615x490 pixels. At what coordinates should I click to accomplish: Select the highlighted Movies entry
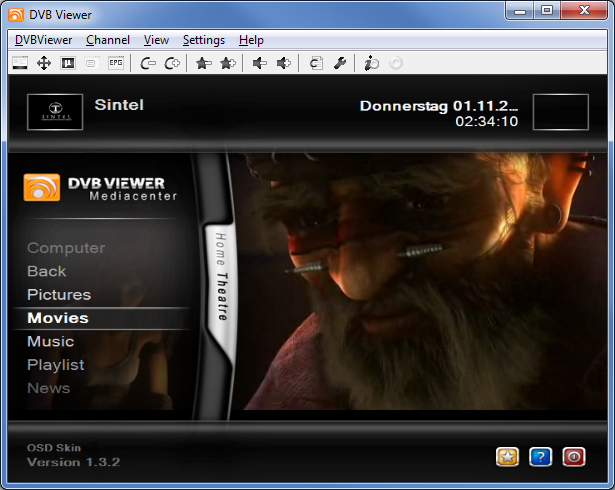(101, 318)
